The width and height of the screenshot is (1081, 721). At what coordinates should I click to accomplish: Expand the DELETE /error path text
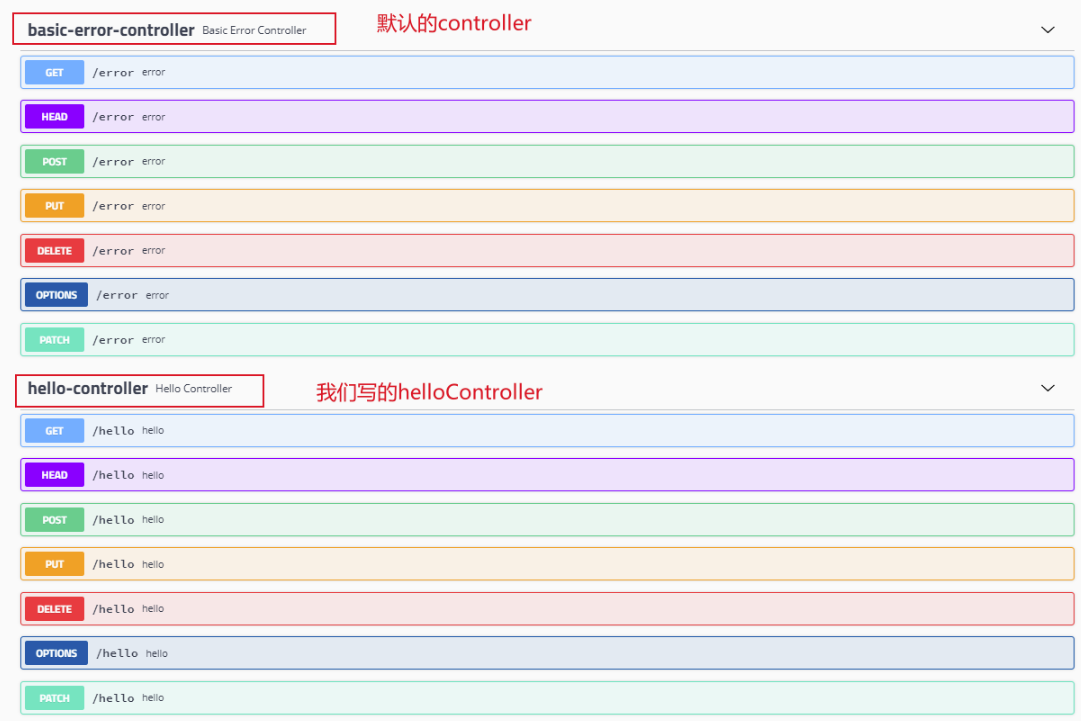[113, 251]
